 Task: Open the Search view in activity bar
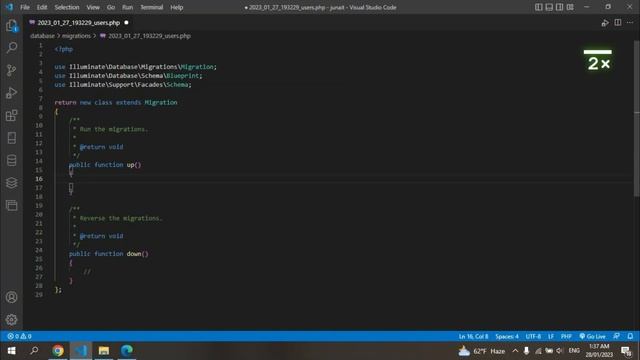click(11, 48)
